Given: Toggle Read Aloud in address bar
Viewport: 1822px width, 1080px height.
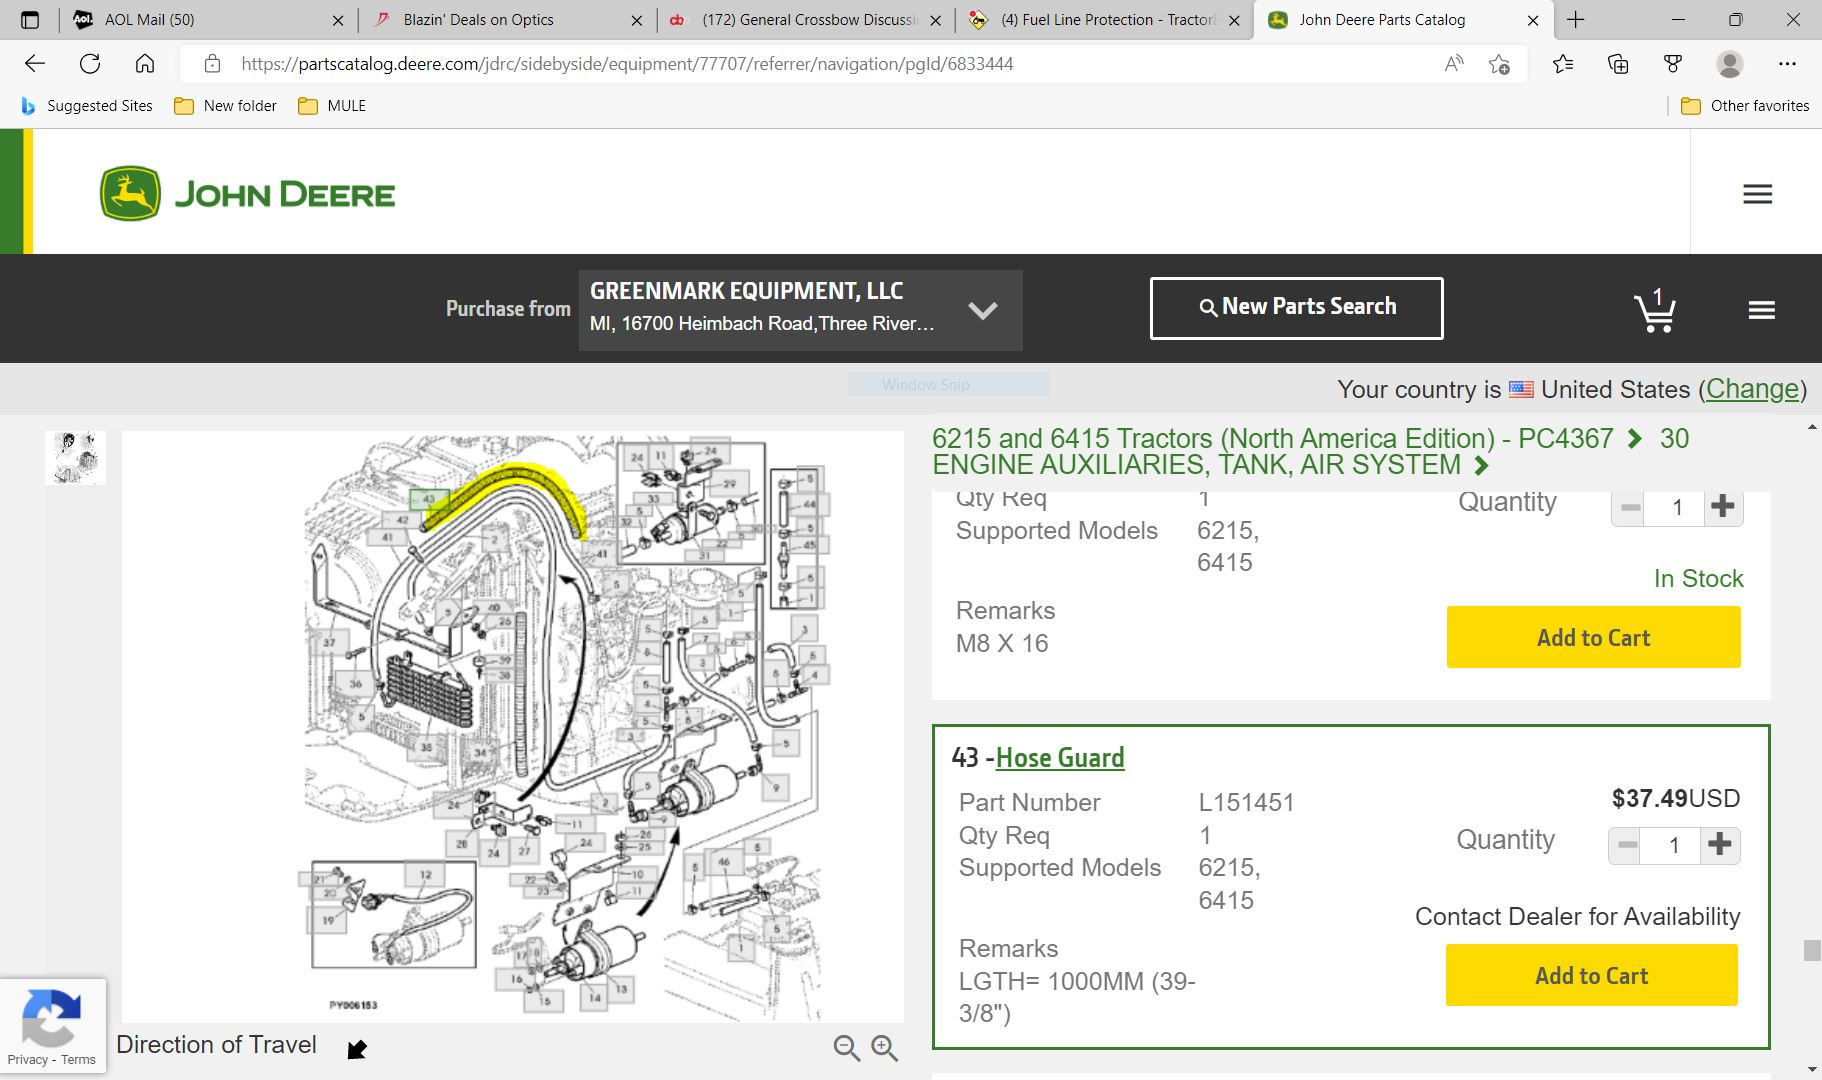Looking at the screenshot, I should point(1454,64).
